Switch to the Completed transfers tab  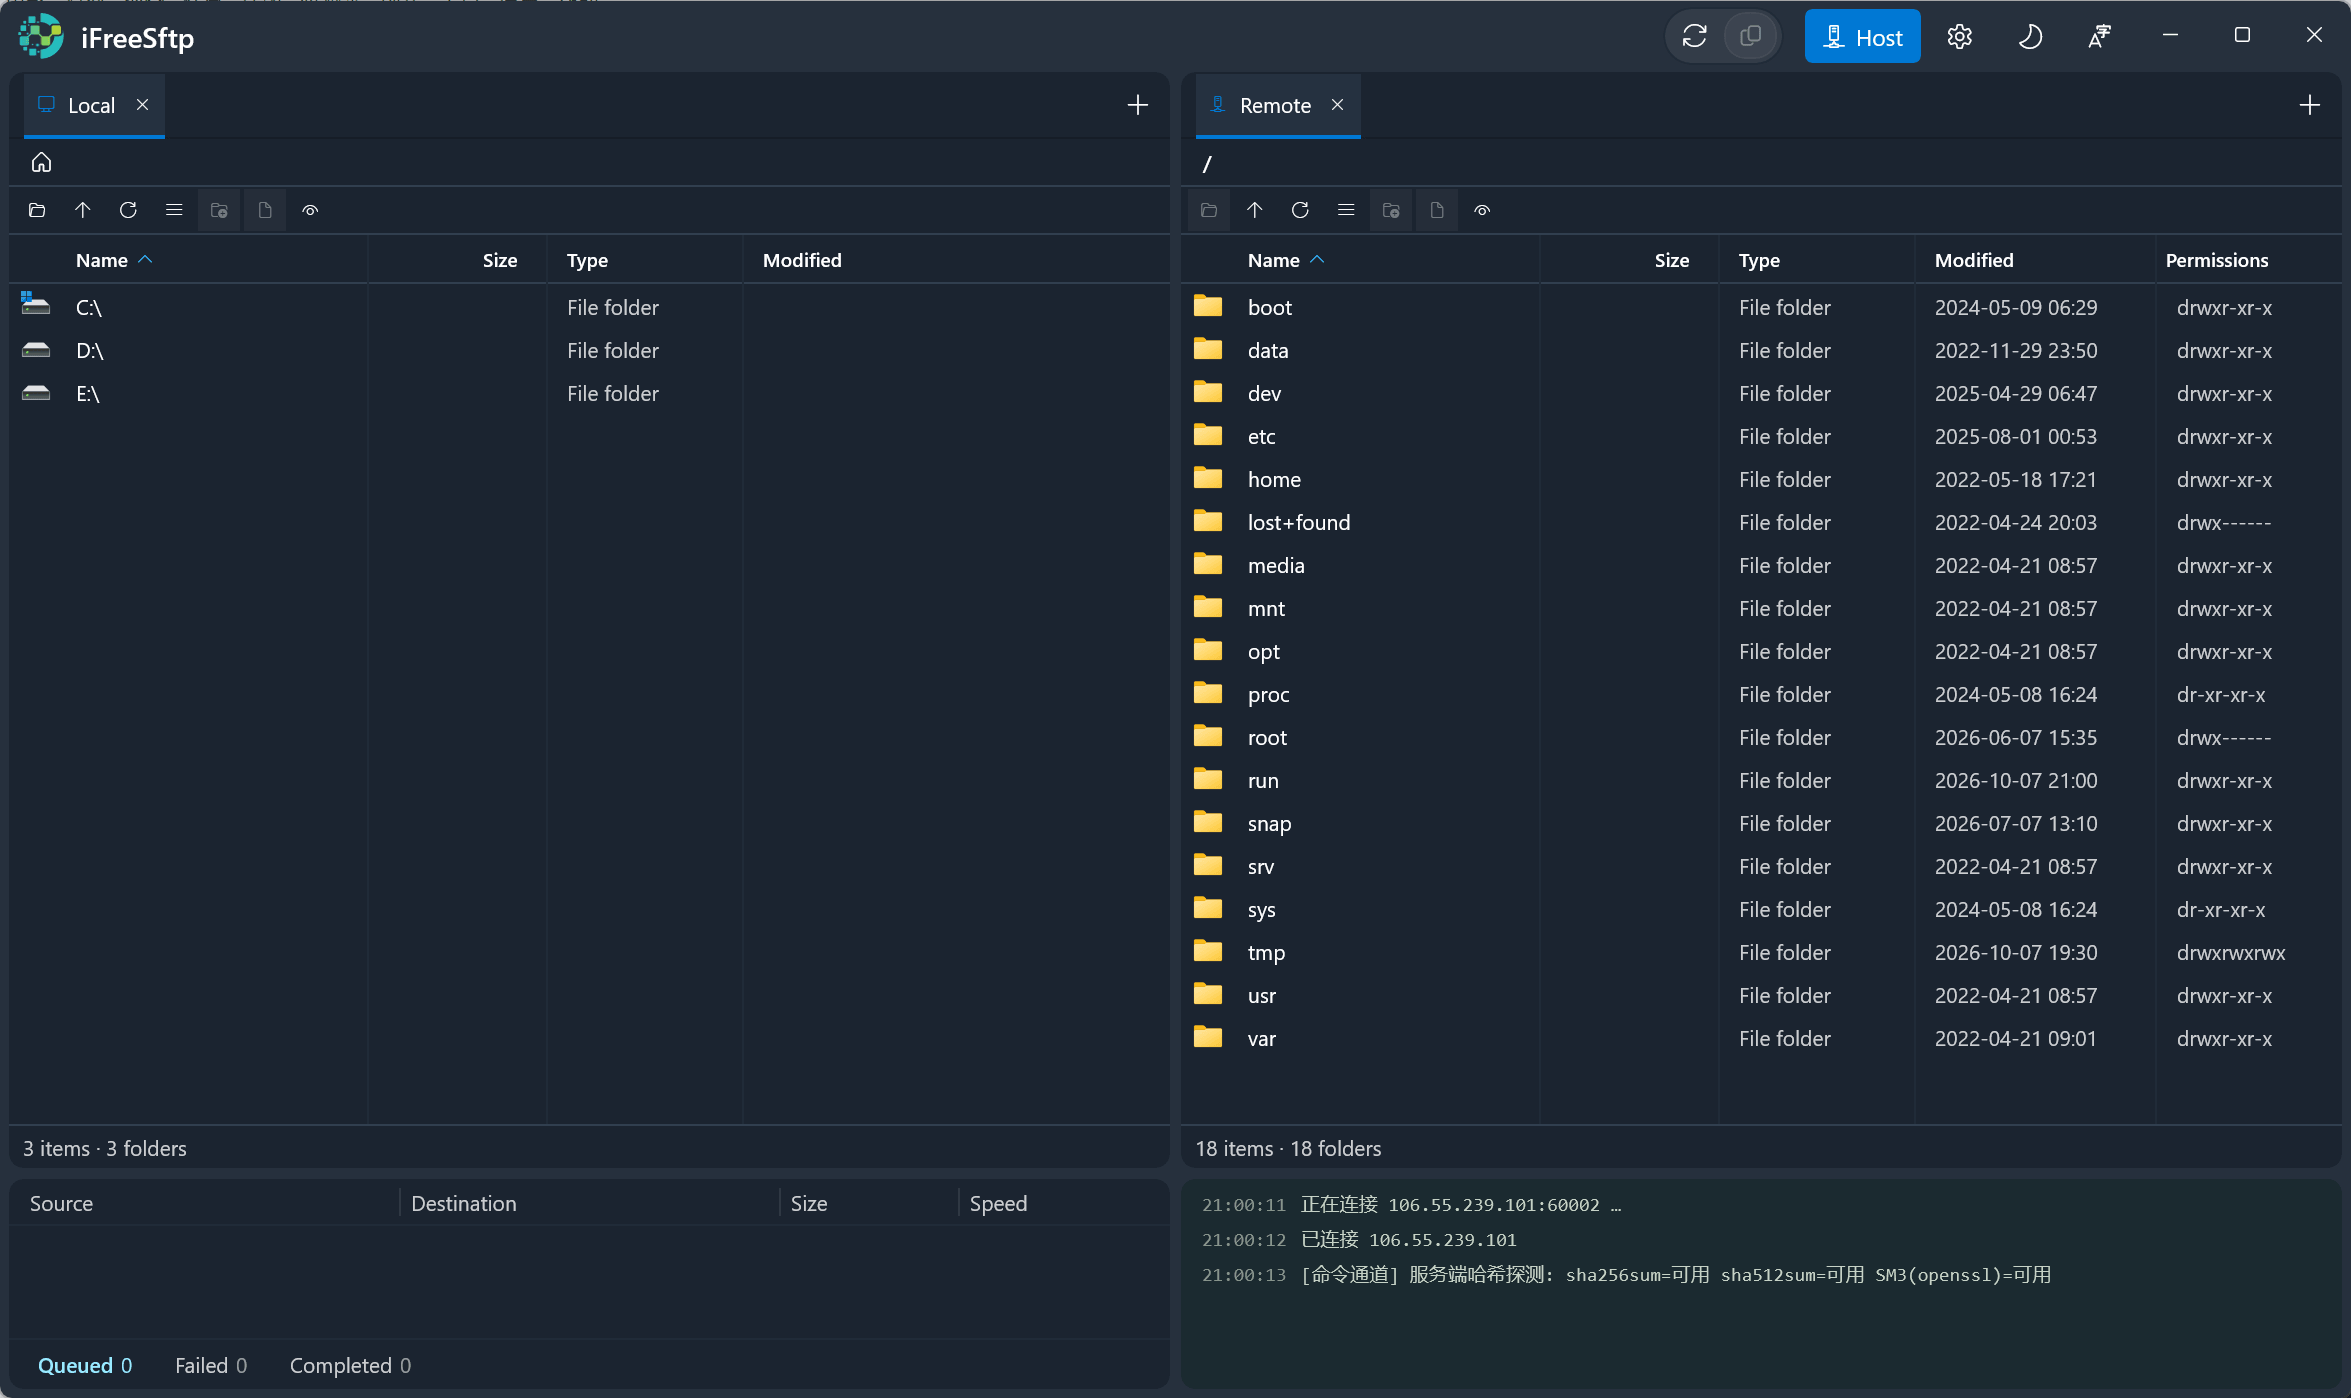[350, 1365]
